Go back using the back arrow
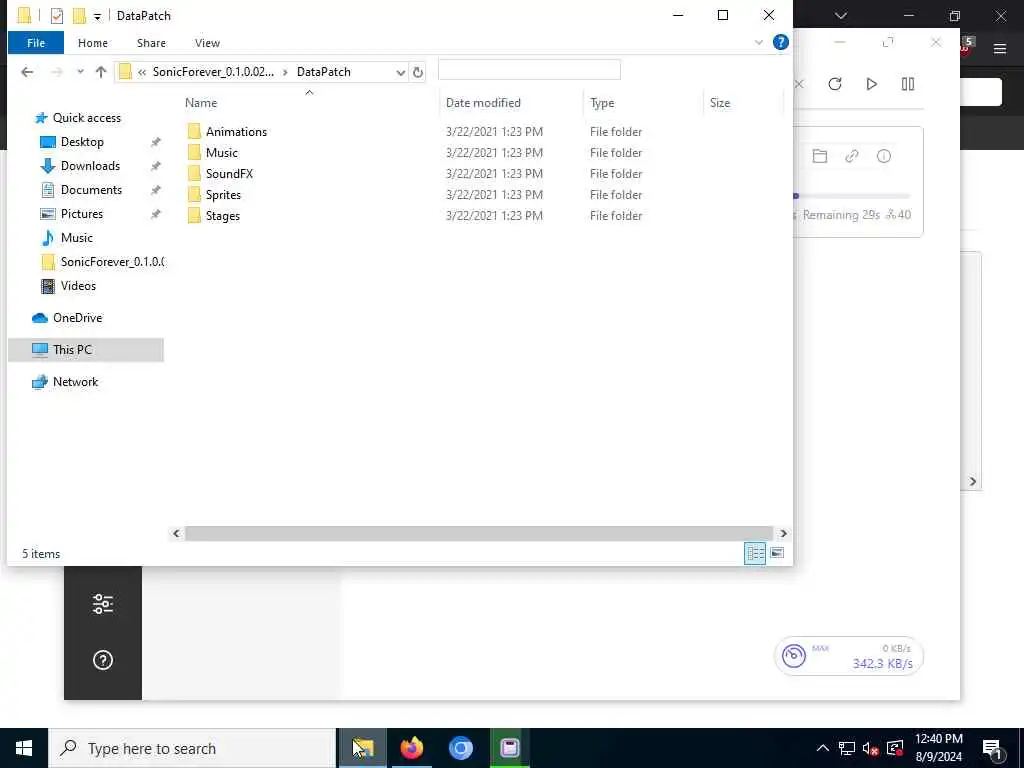The image size is (1024, 768). tap(27, 72)
